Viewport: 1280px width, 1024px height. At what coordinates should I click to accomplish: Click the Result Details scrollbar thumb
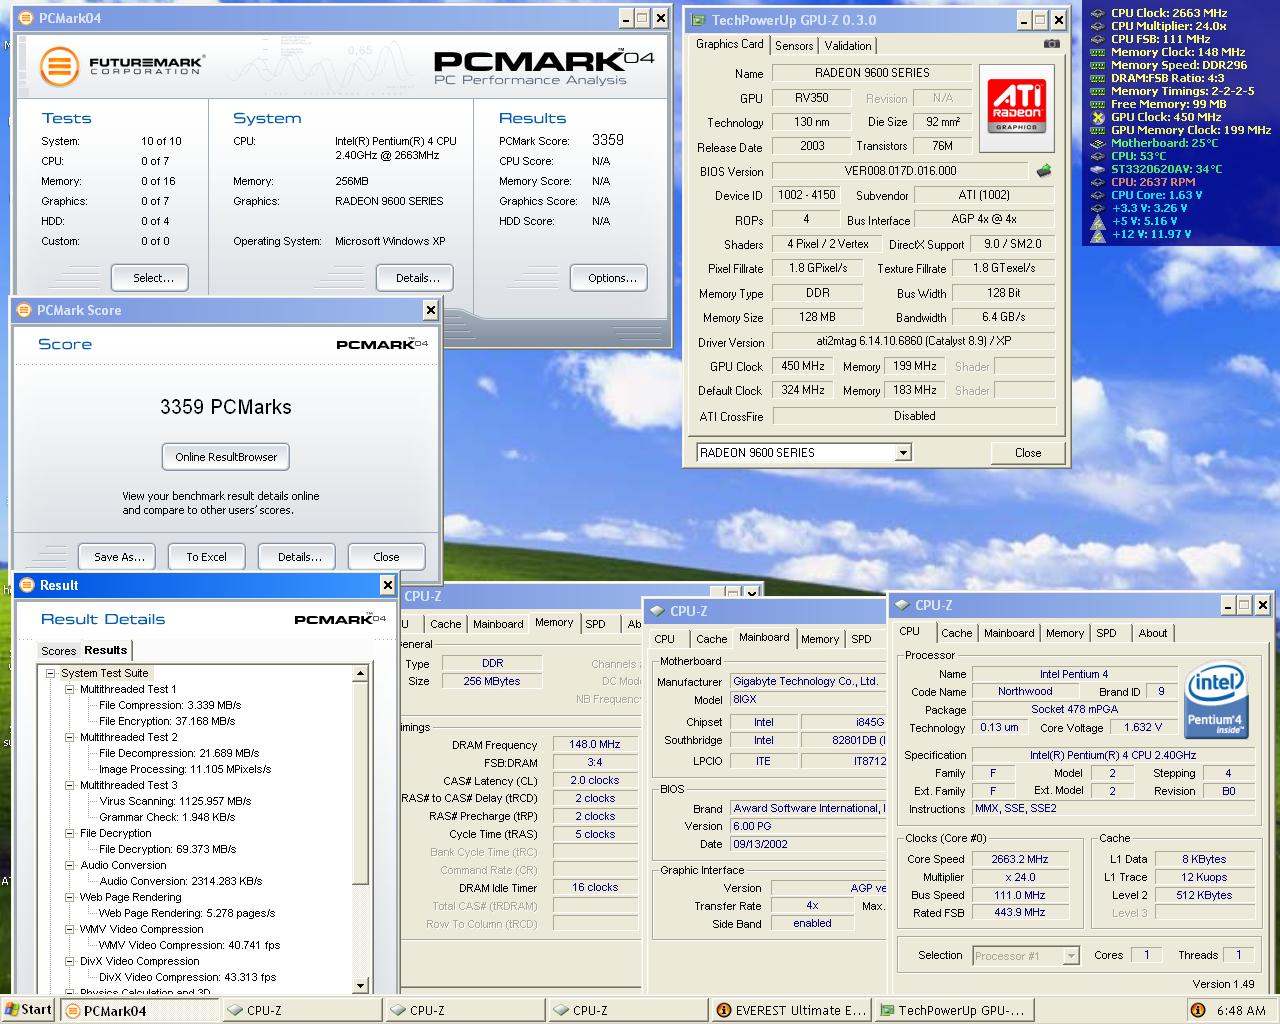(361, 783)
